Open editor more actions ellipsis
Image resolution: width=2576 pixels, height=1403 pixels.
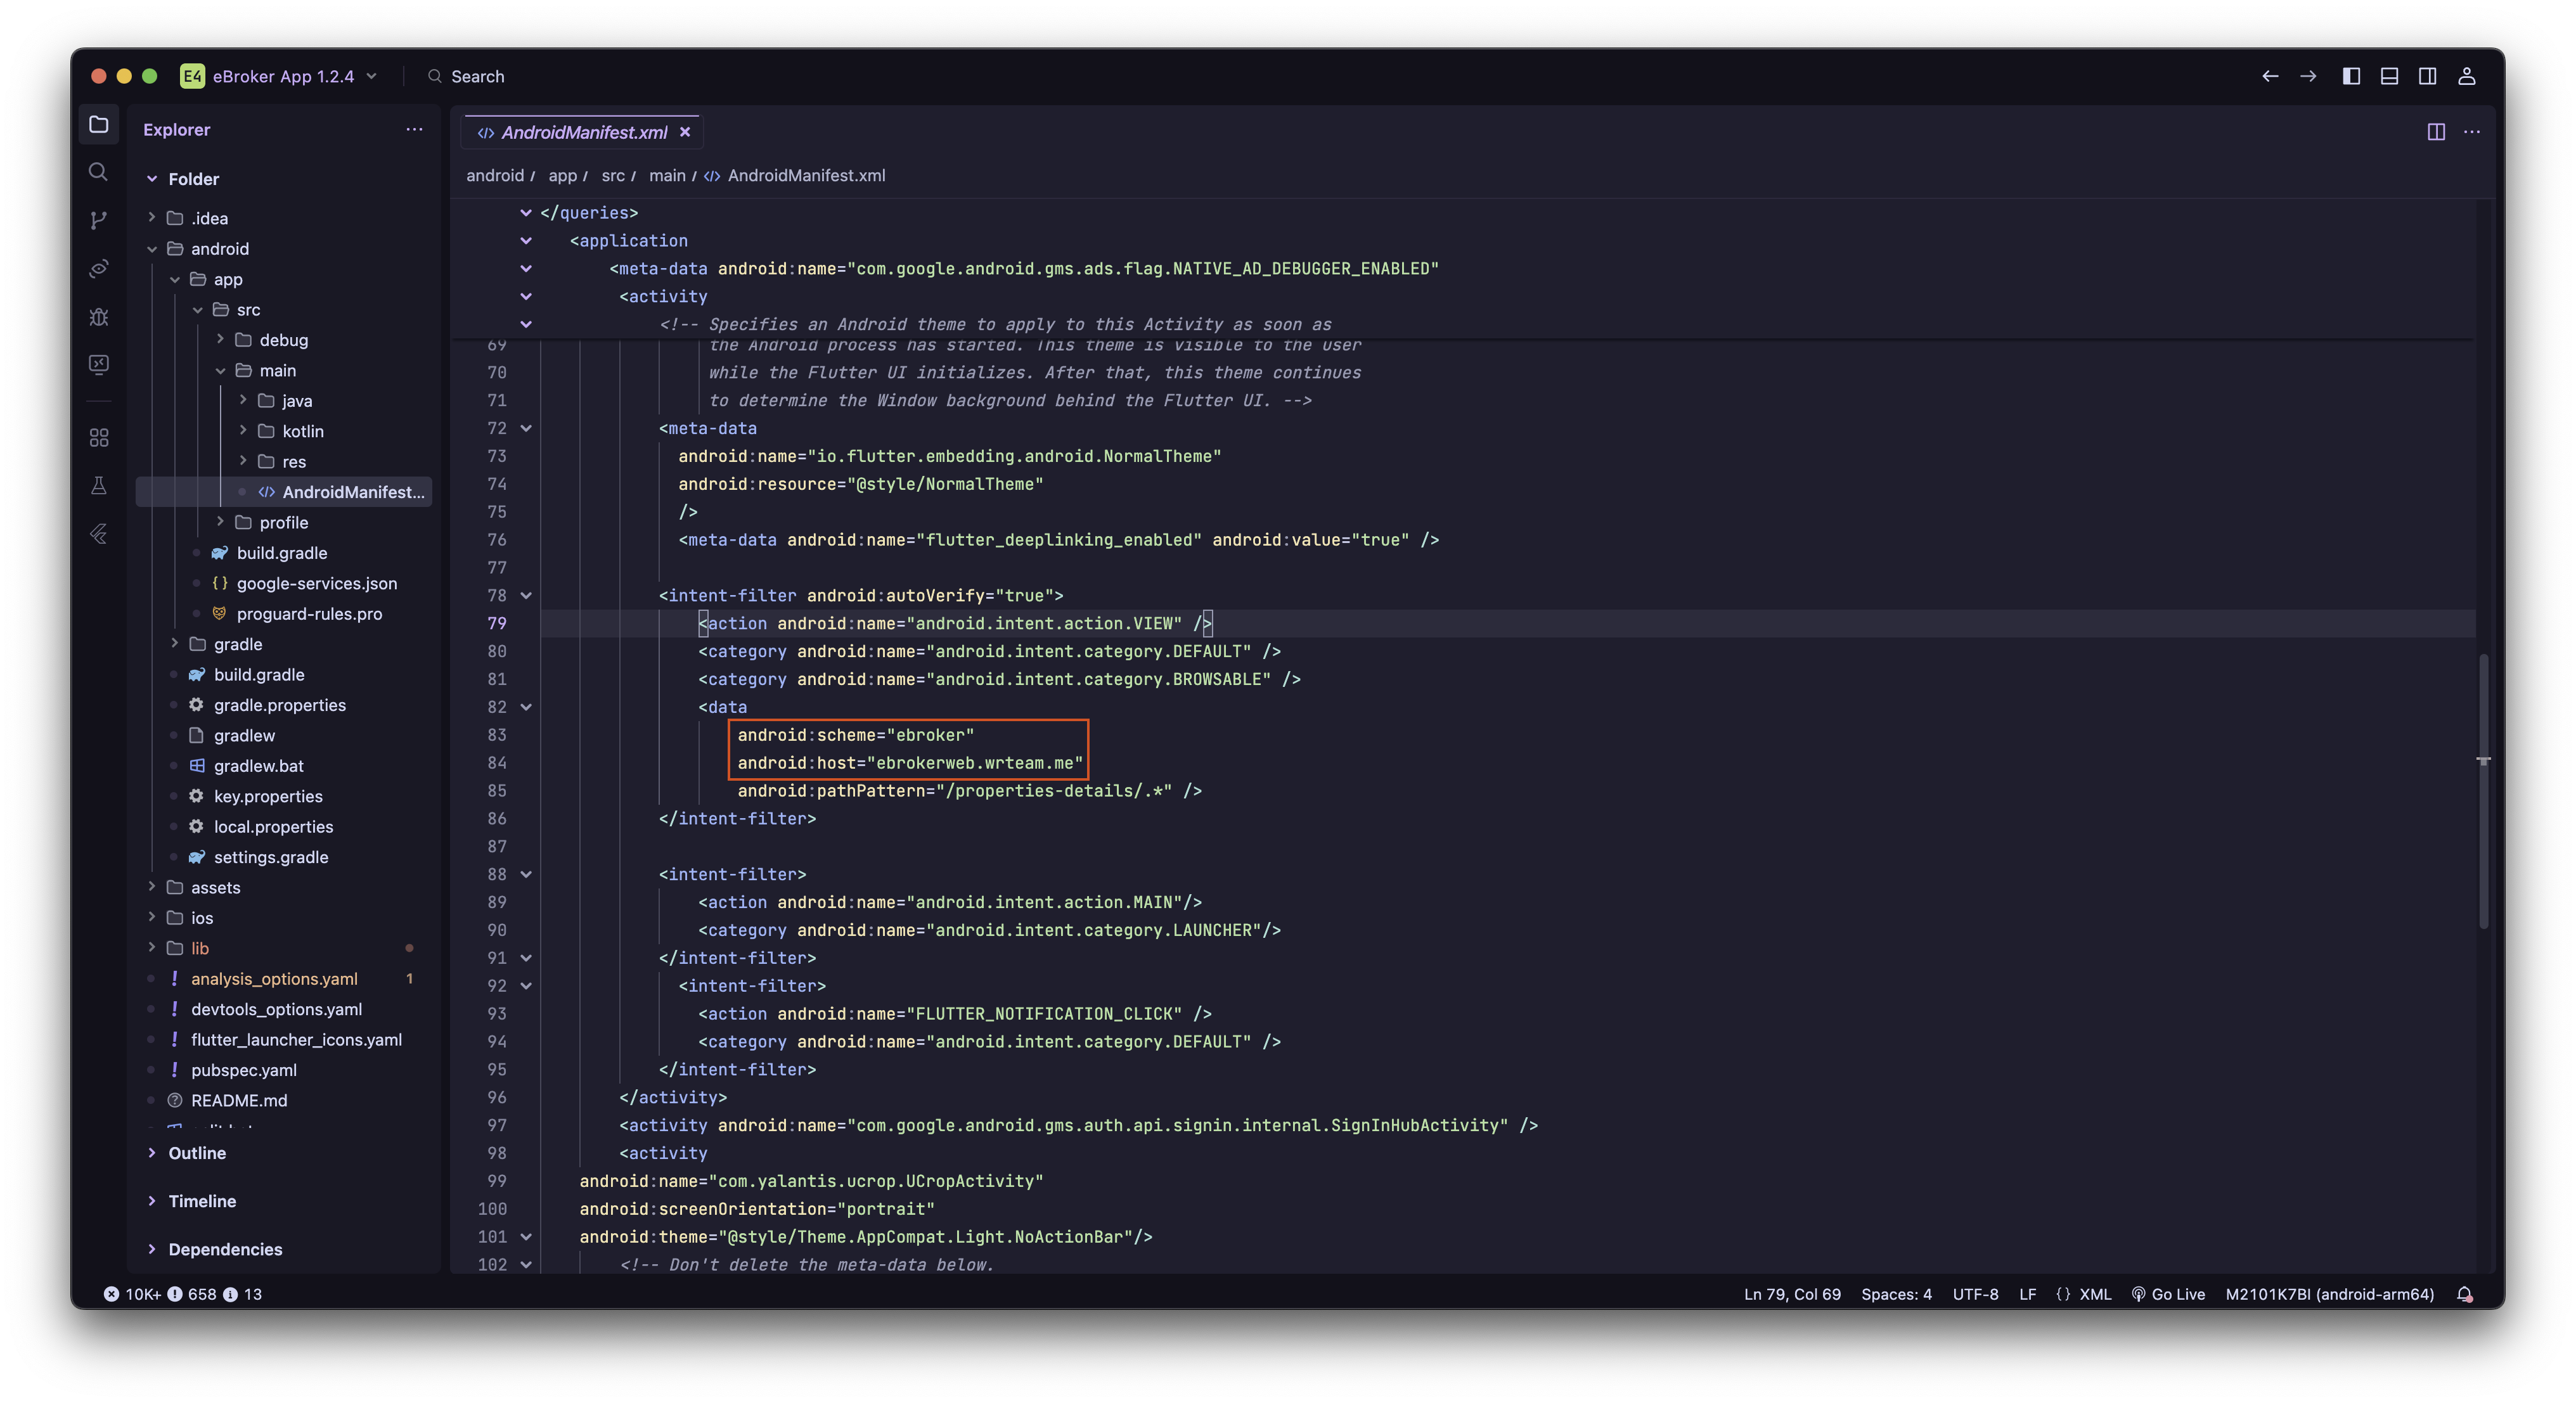pos(2472,132)
